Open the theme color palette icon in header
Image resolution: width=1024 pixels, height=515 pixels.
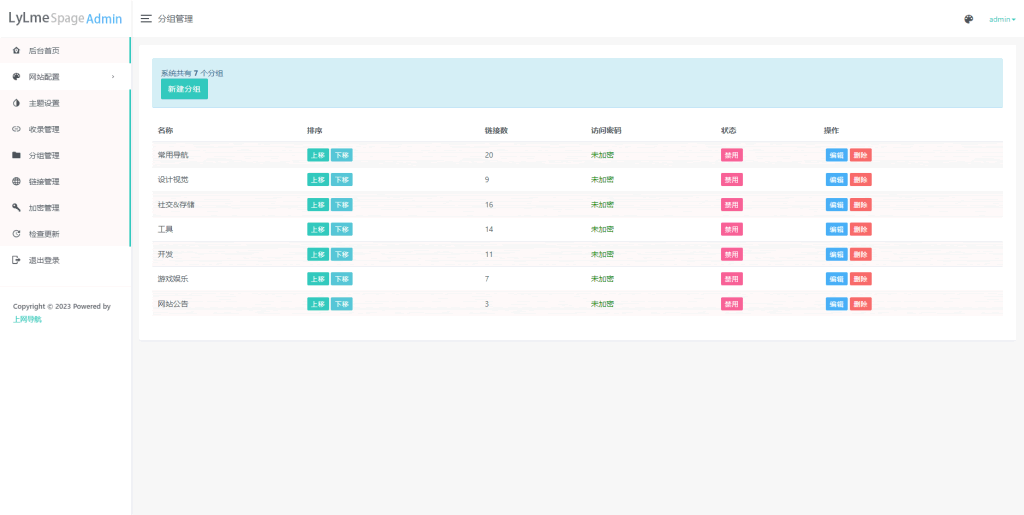pyautogui.click(x=968, y=19)
